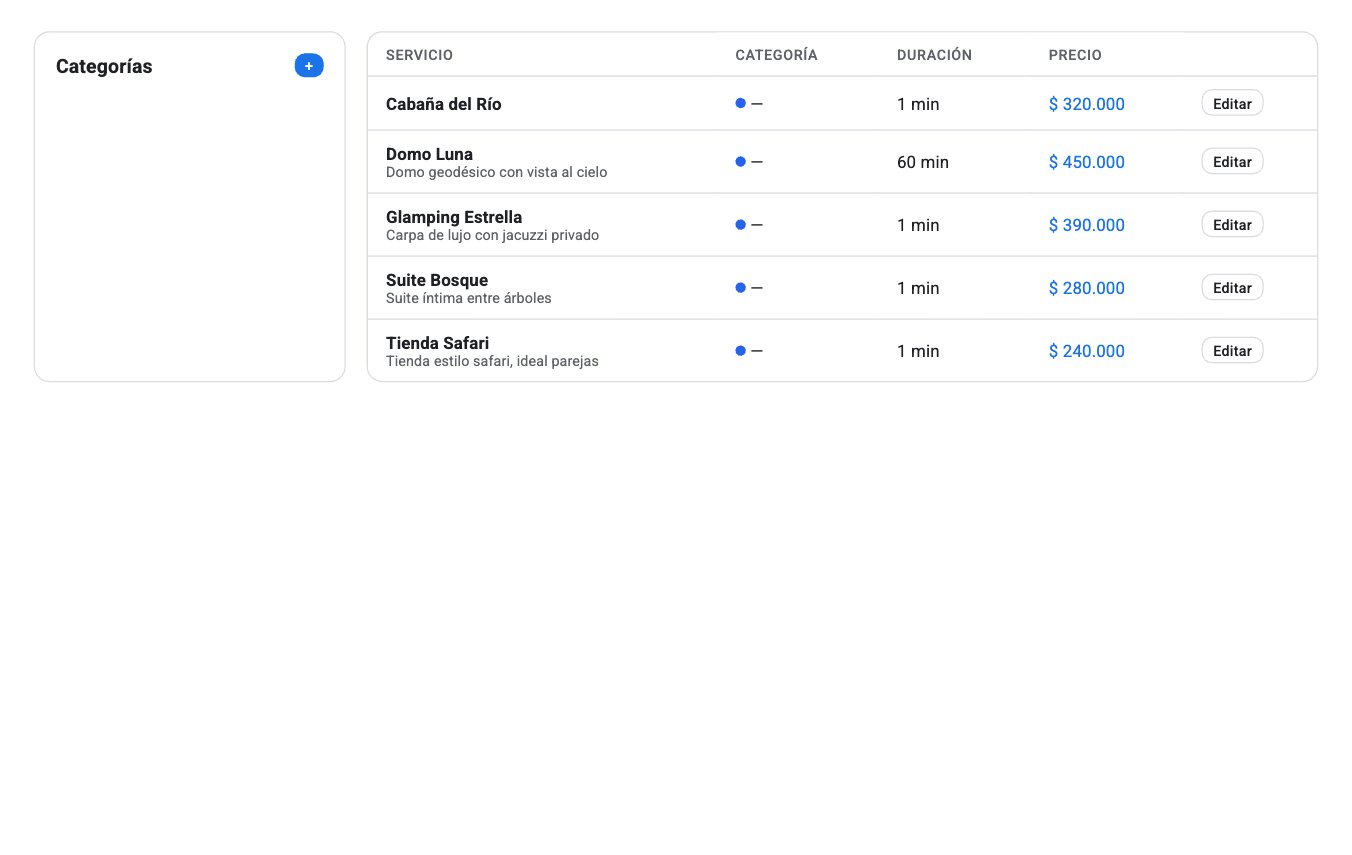Edit the Glamping Estrella service
The image size is (1352, 855).
point(1232,224)
